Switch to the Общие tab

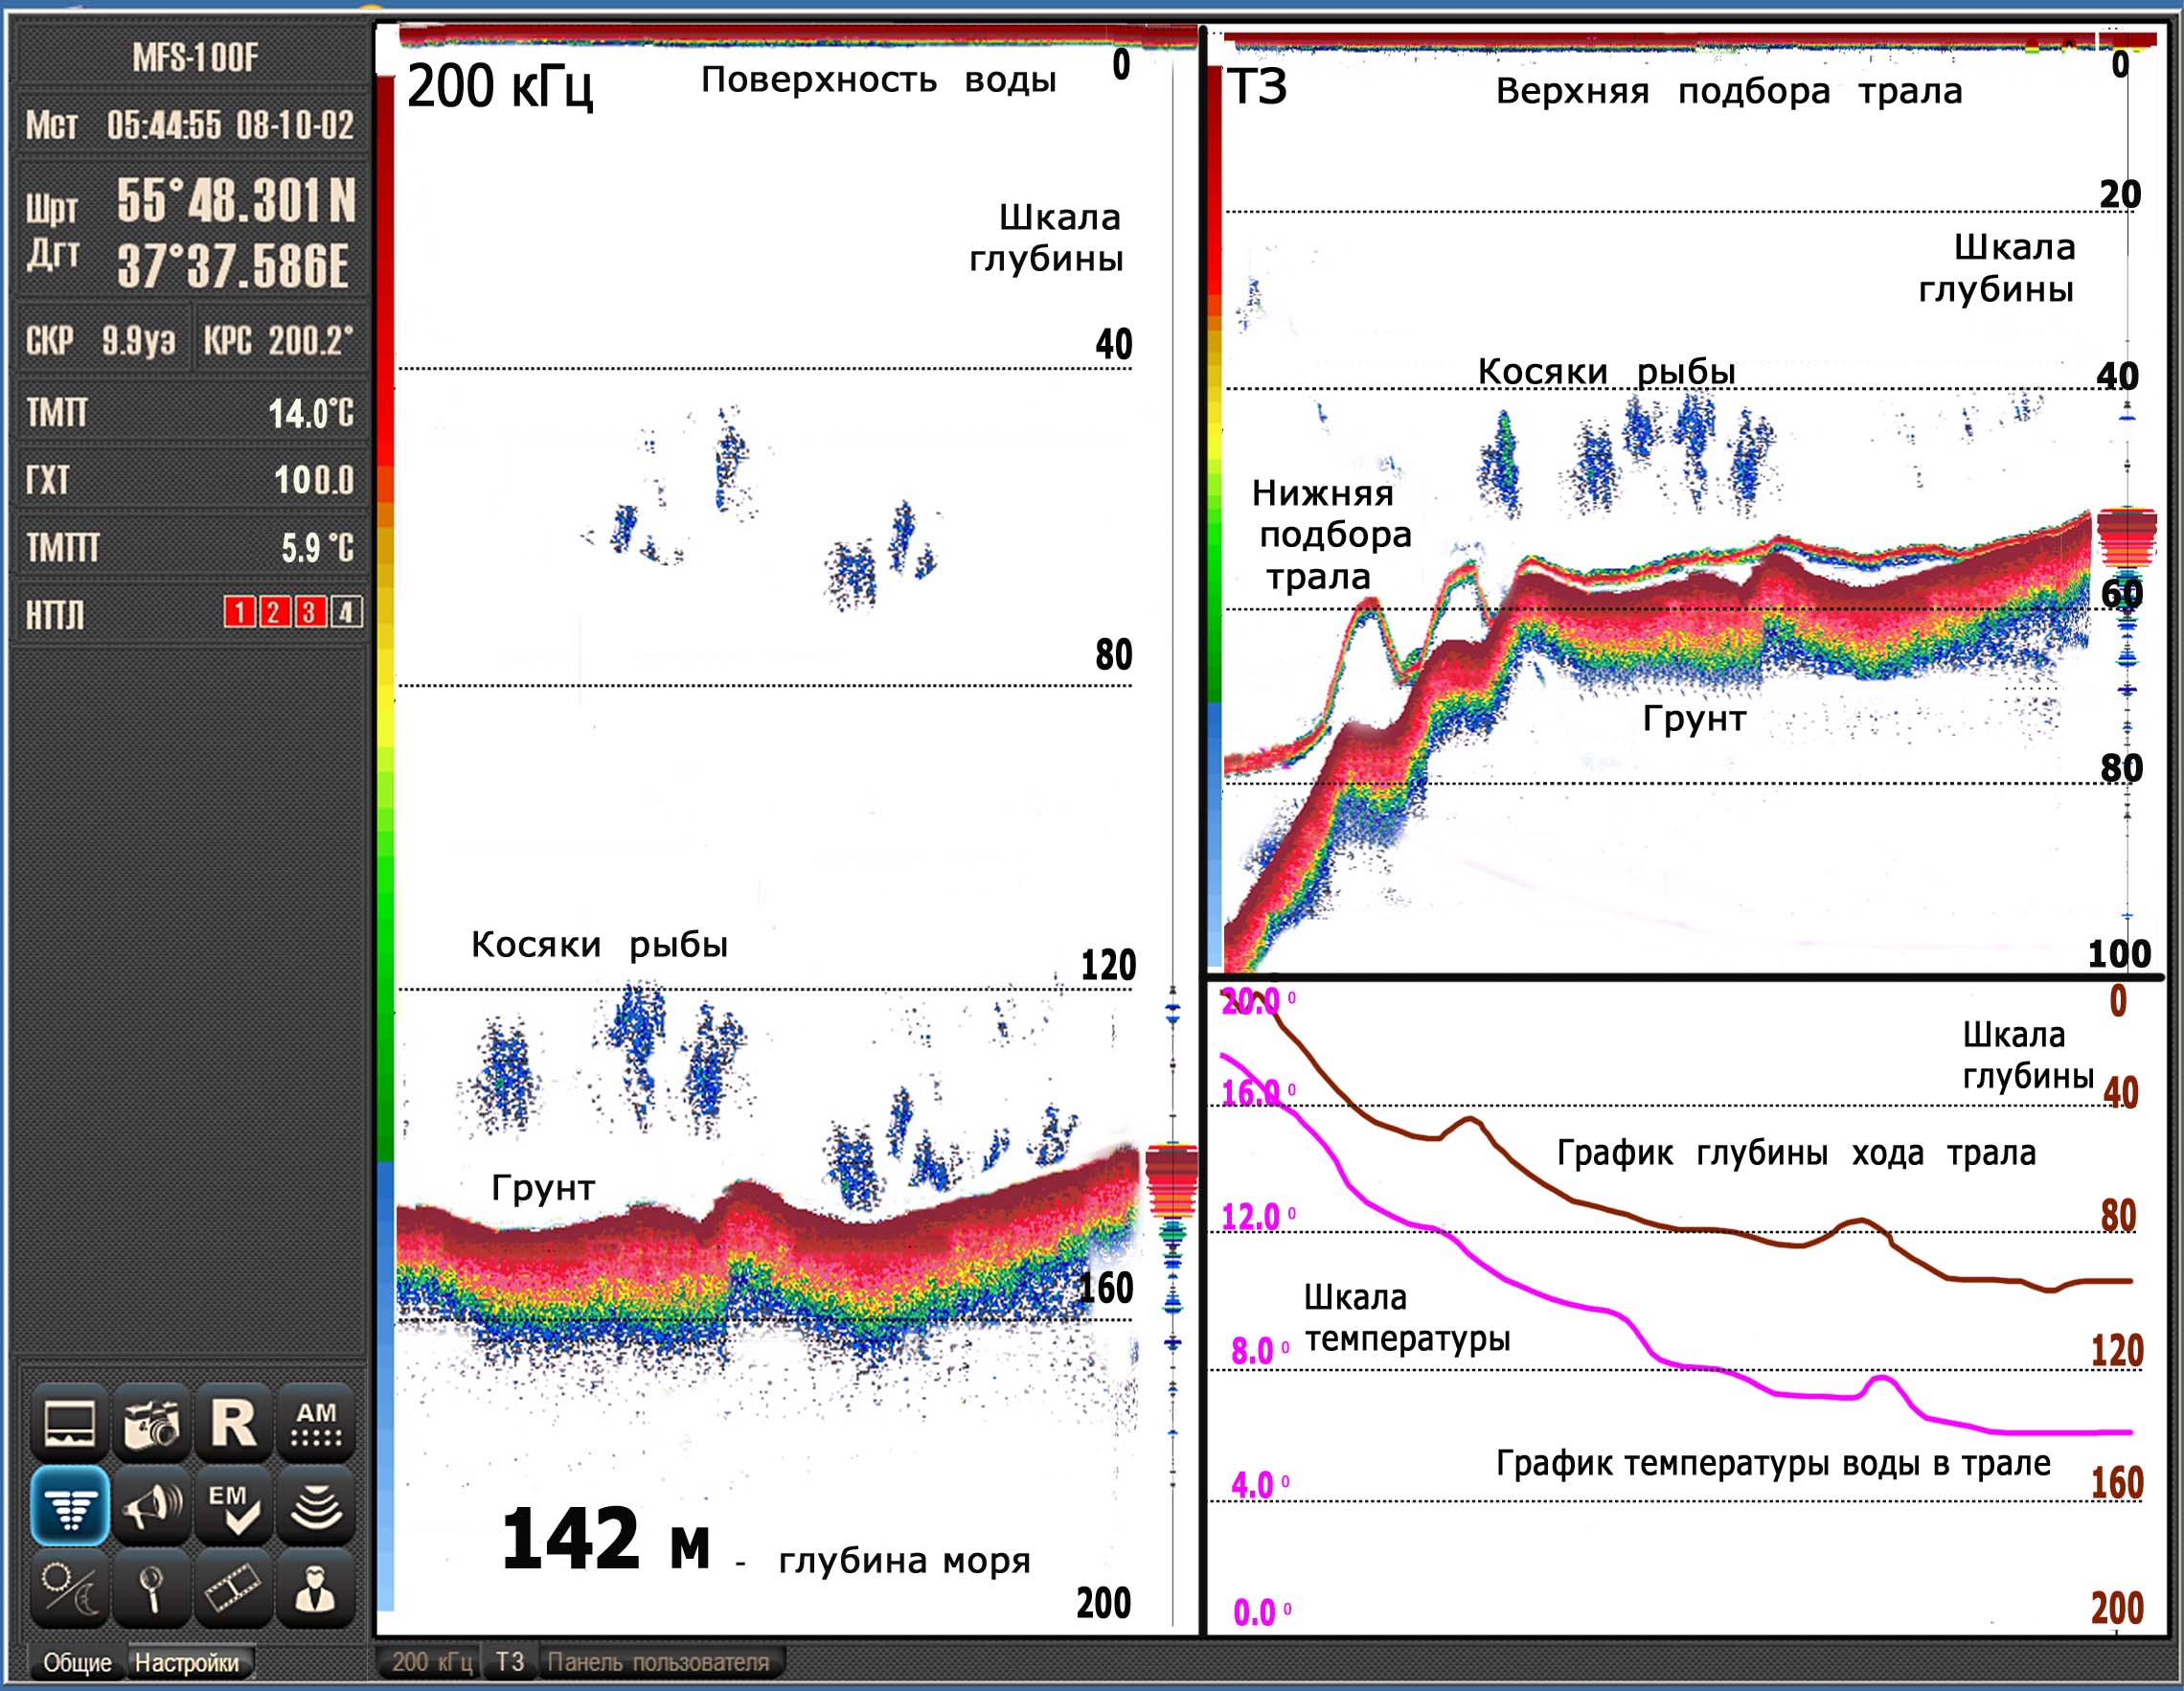[x=77, y=1663]
